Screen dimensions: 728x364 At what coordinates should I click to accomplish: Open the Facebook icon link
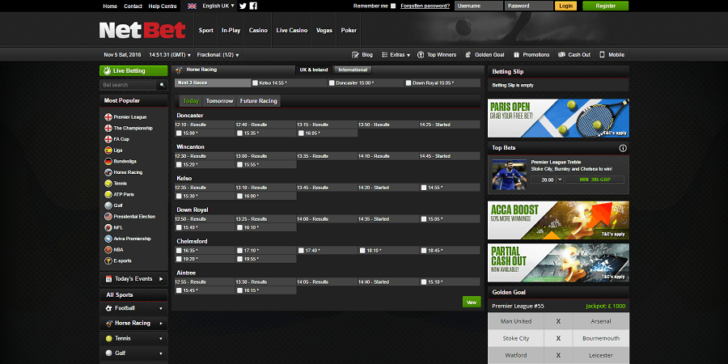tap(254, 6)
